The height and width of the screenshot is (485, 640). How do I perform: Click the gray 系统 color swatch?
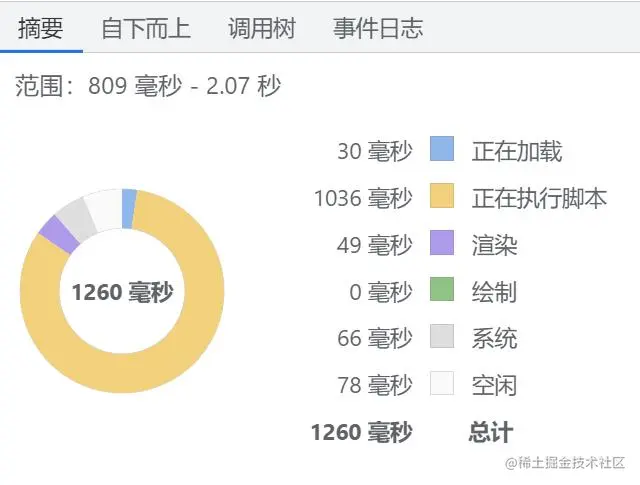[442, 338]
